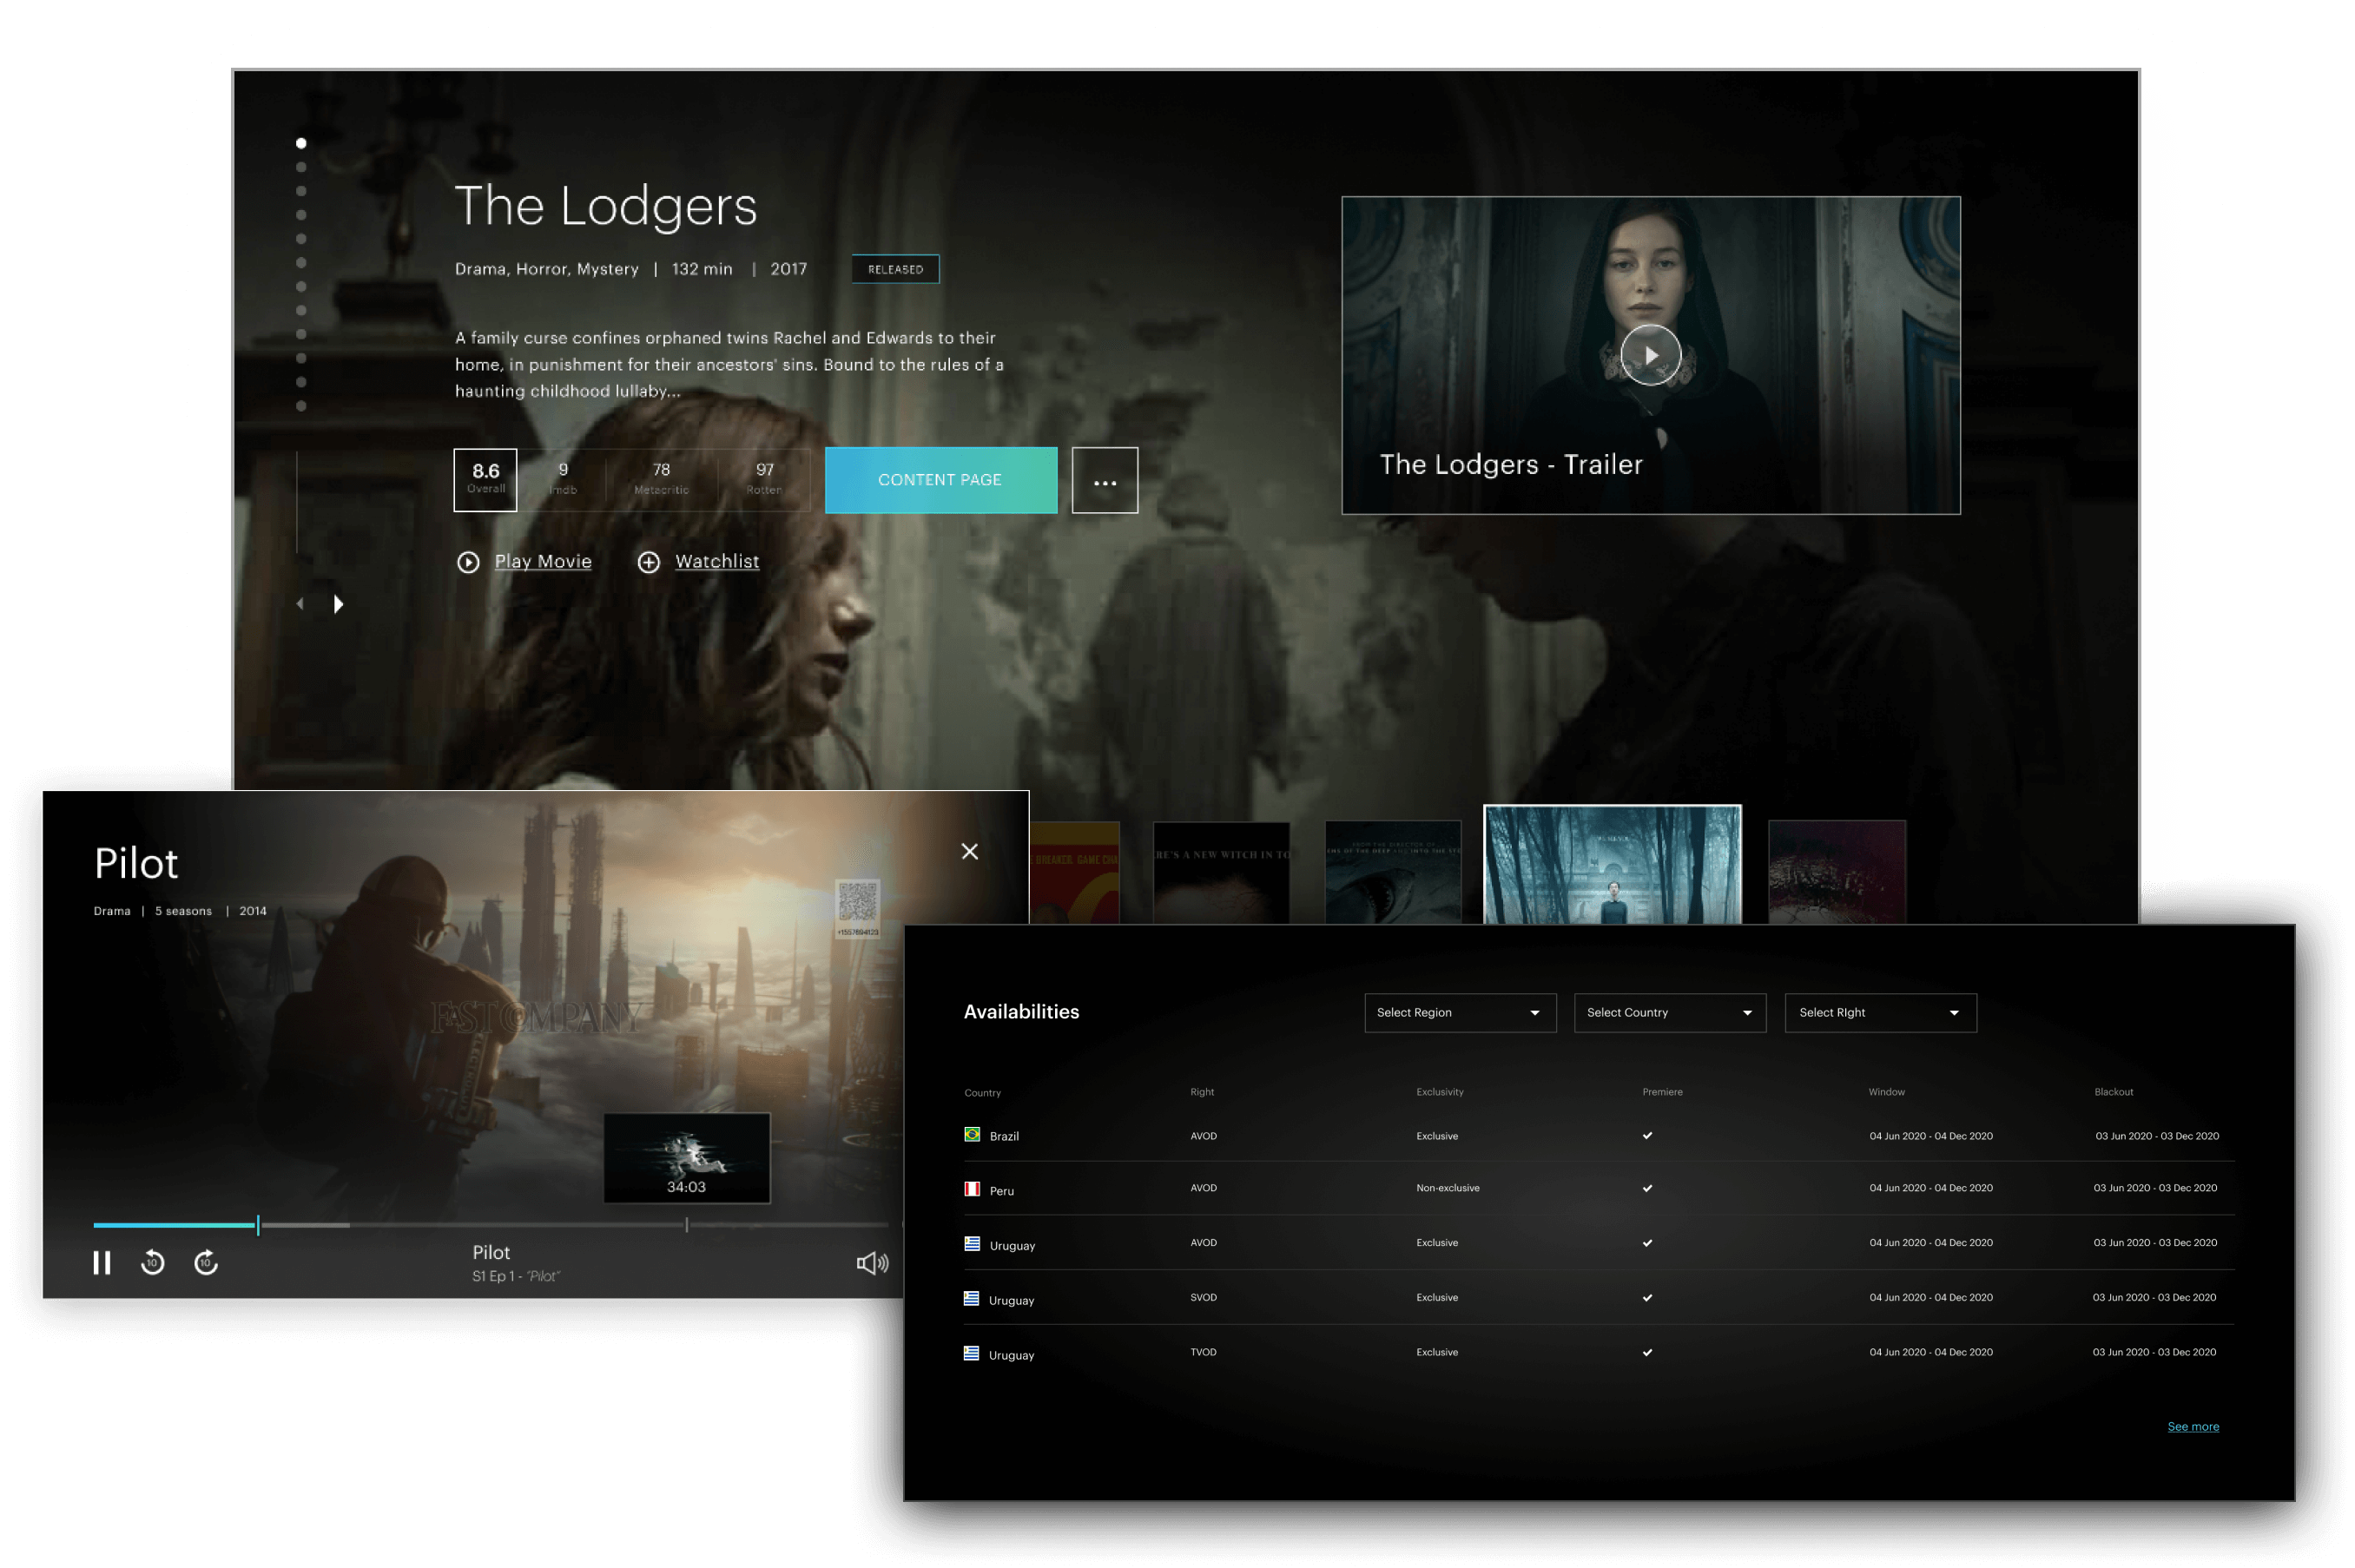Click the RELEASED status badge
The image size is (2355, 1568).
tap(895, 269)
